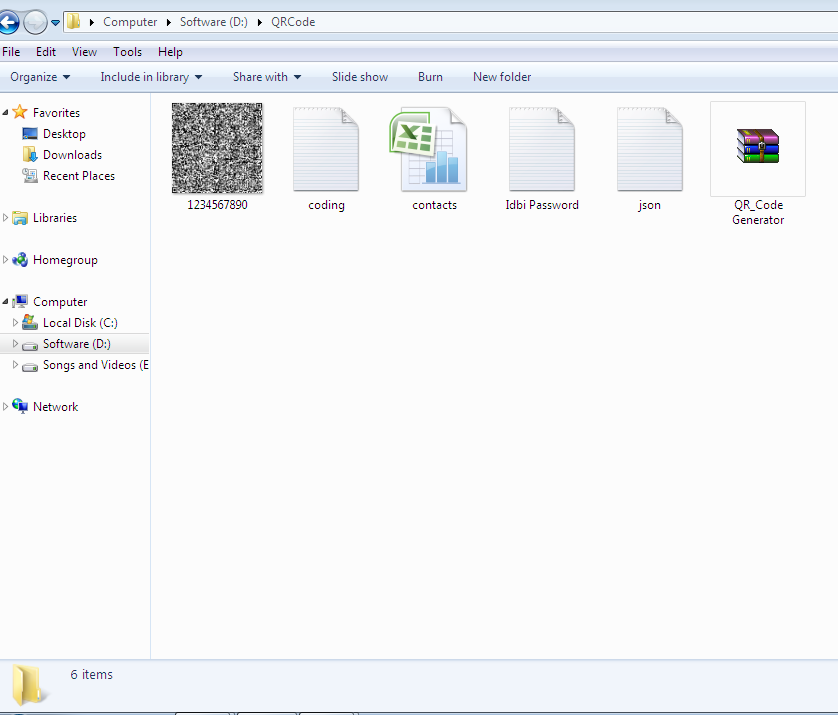Select Computer in the address breadcrumb
Viewport: 838px width, 715px height.
pos(130,22)
